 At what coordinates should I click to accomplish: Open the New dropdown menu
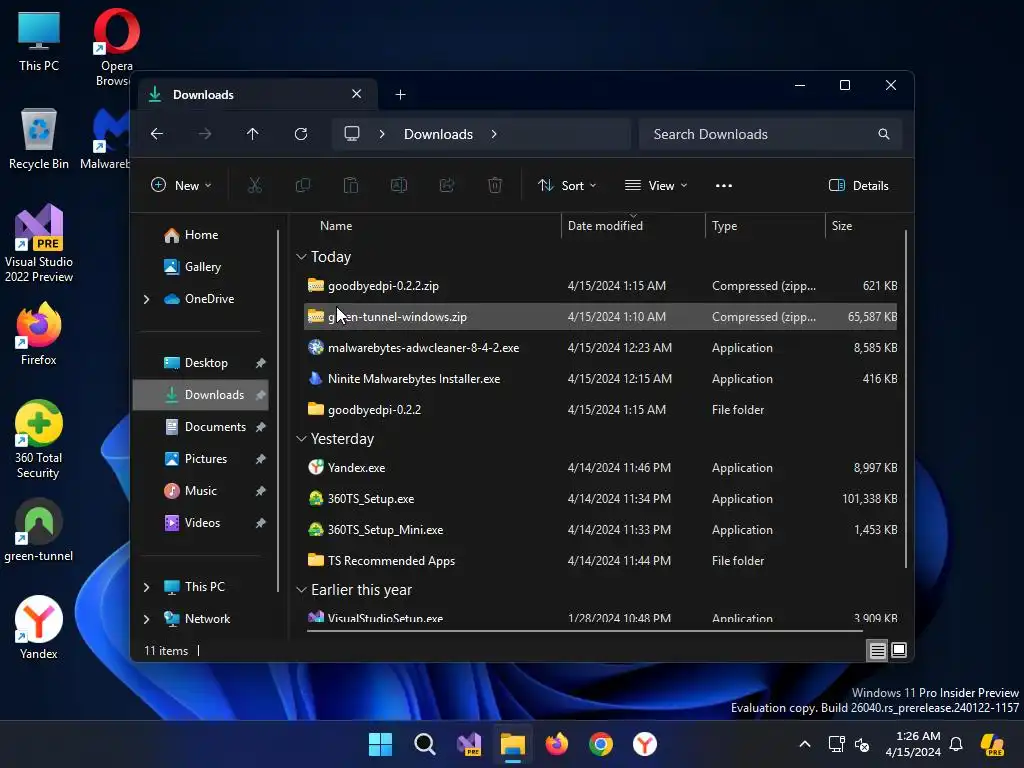coord(181,185)
